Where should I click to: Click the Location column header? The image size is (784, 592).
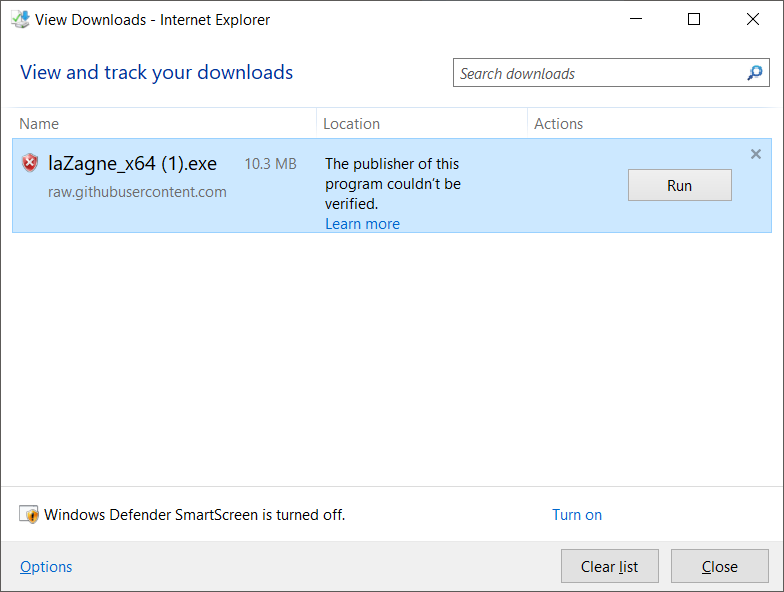[x=352, y=124]
